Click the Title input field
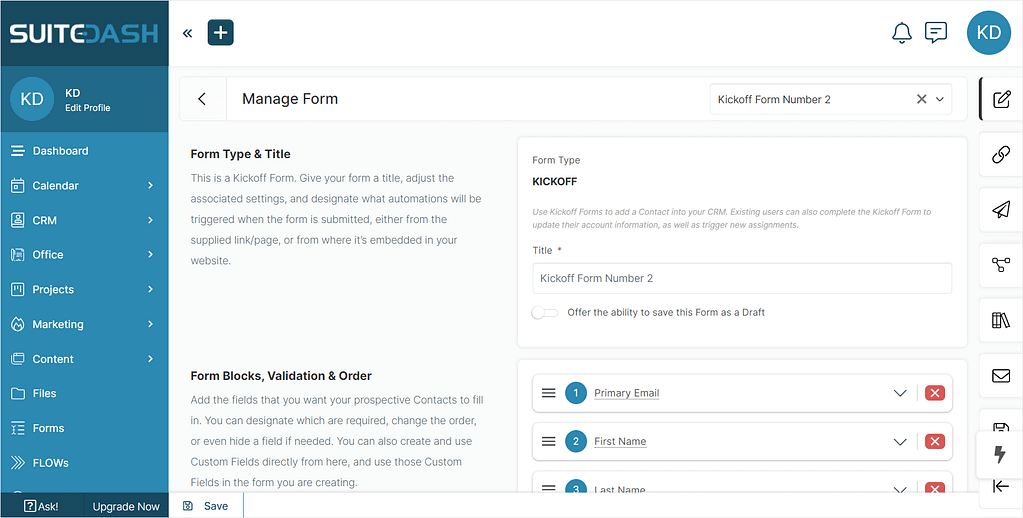 click(x=742, y=279)
